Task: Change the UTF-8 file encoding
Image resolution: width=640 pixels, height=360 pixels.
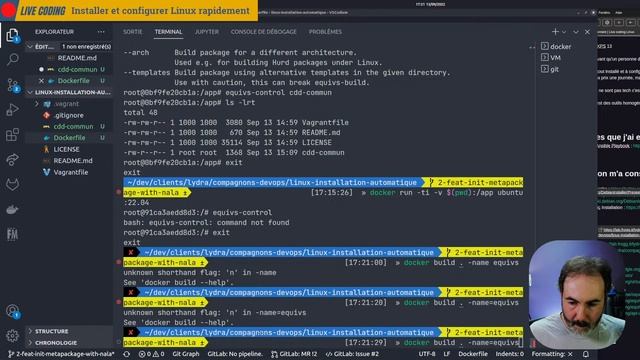Action: 427,354
